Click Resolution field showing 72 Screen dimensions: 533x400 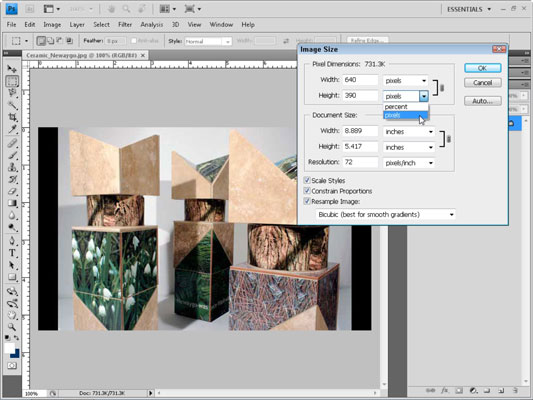click(x=360, y=162)
